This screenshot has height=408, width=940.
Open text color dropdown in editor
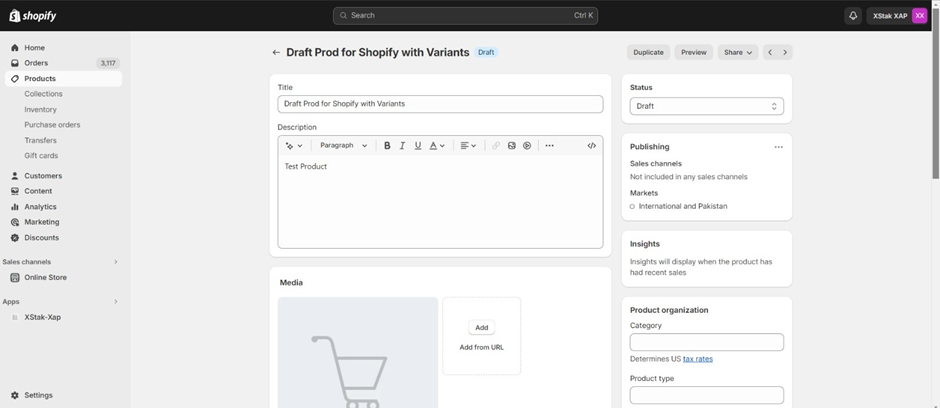[437, 146]
